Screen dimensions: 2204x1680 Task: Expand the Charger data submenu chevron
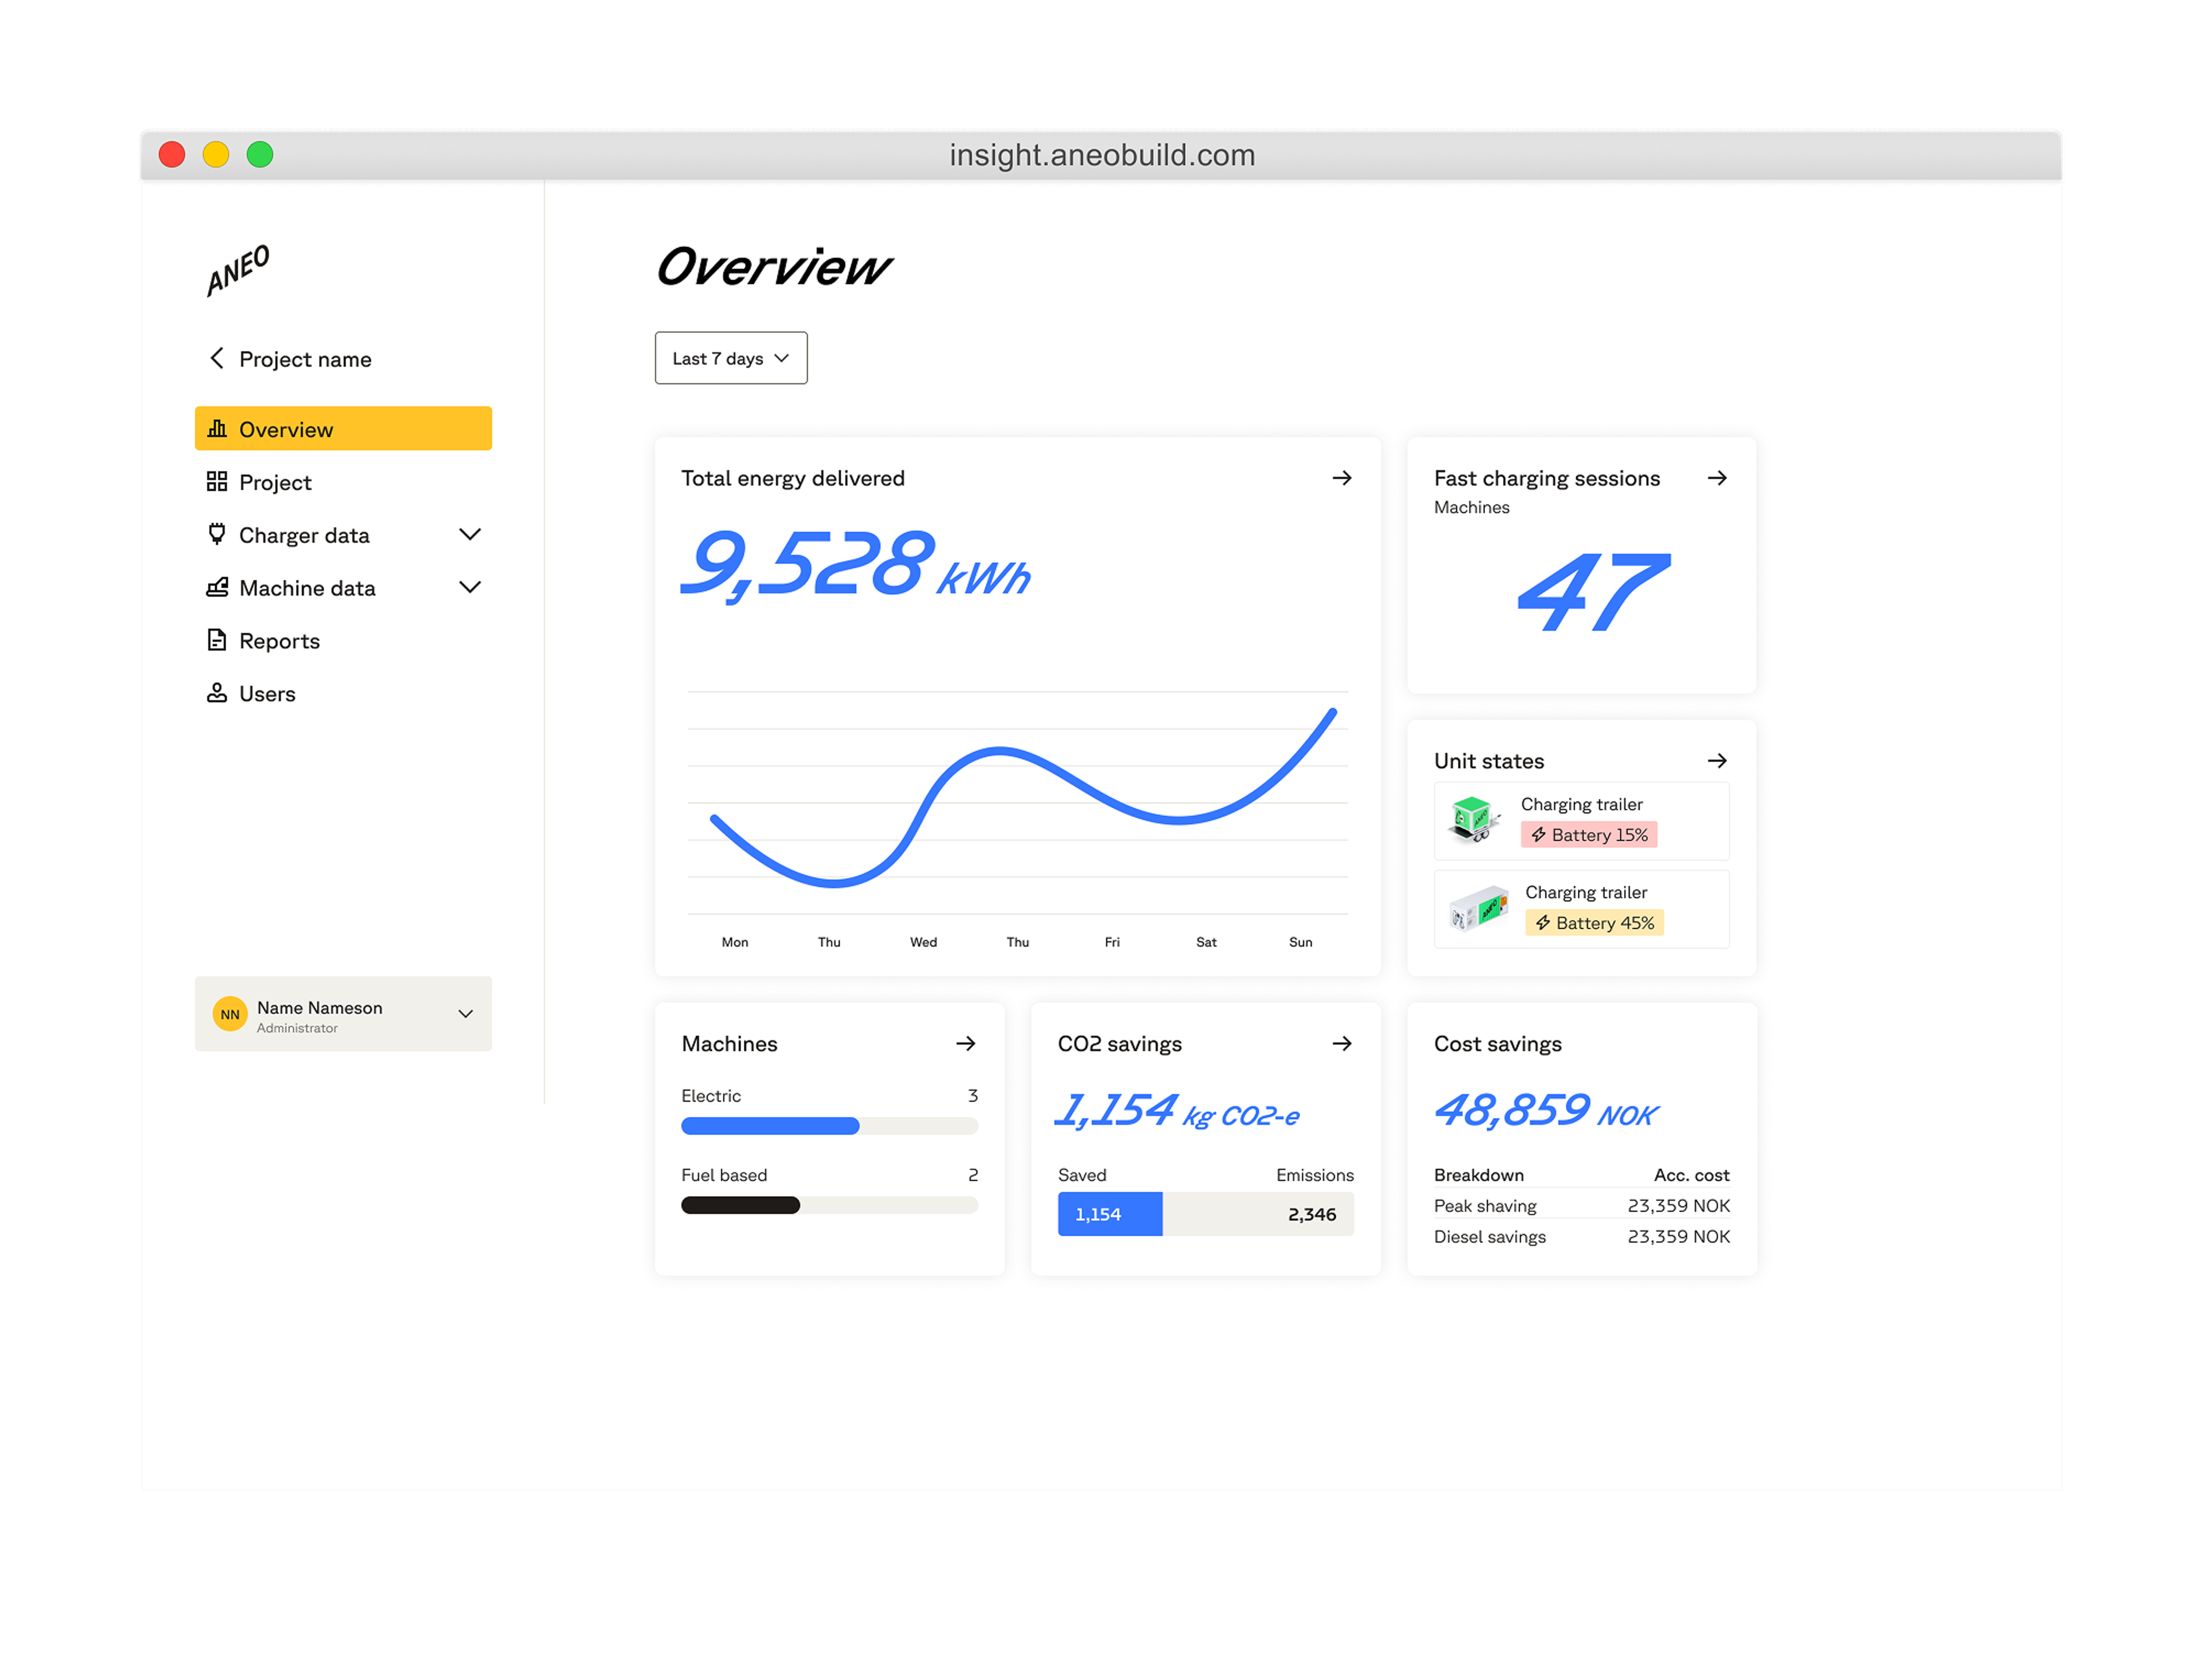[469, 534]
